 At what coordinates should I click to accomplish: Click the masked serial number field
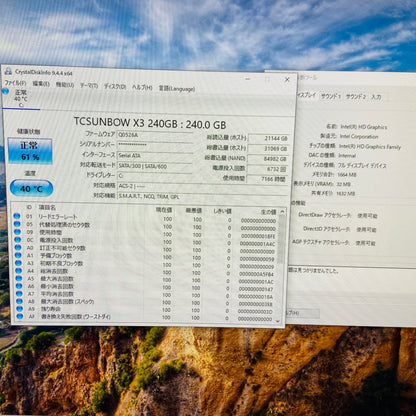[155, 145]
